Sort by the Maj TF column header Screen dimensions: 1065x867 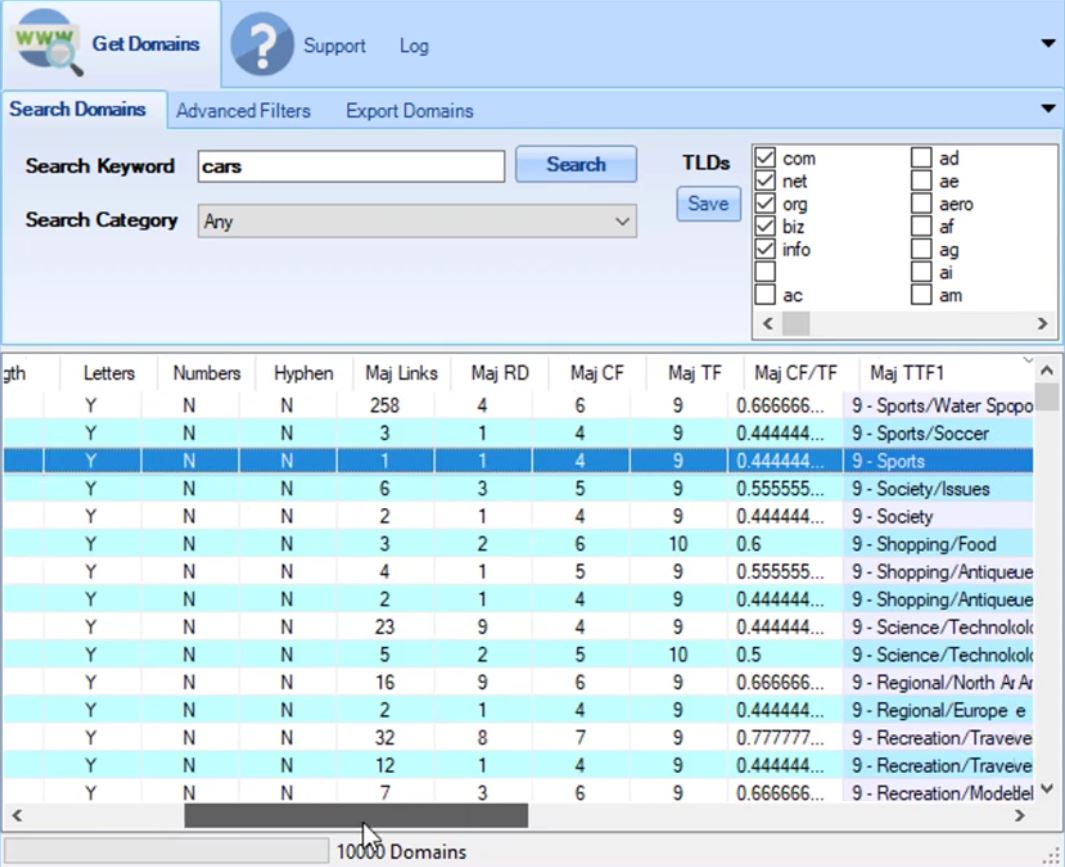pyautogui.click(x=694, y=373)
